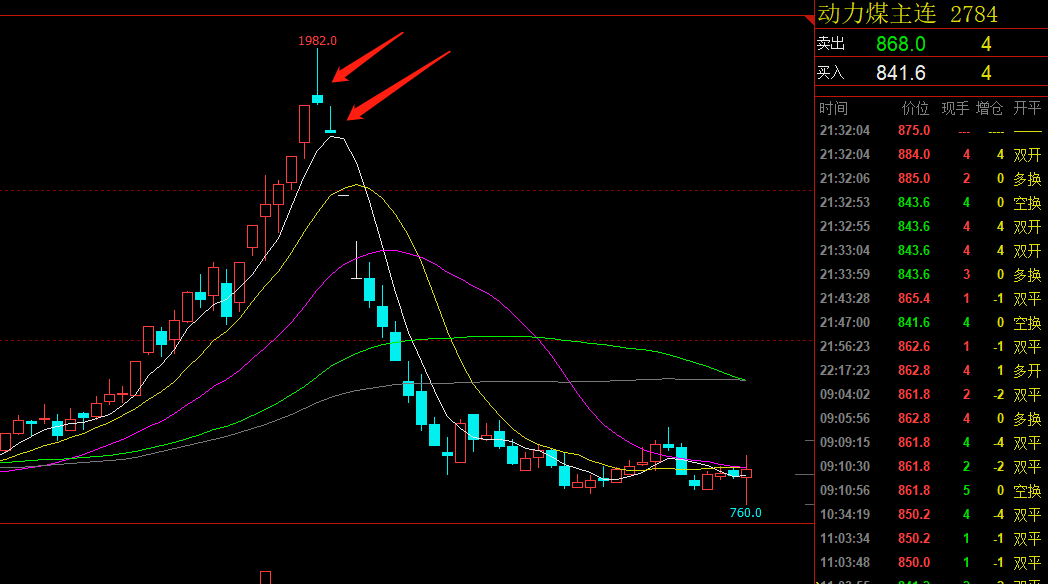This screenshot has height=584, width=1048.
Task: Click 双平 in the 21:43:28 row
Action: point(1027,299)
